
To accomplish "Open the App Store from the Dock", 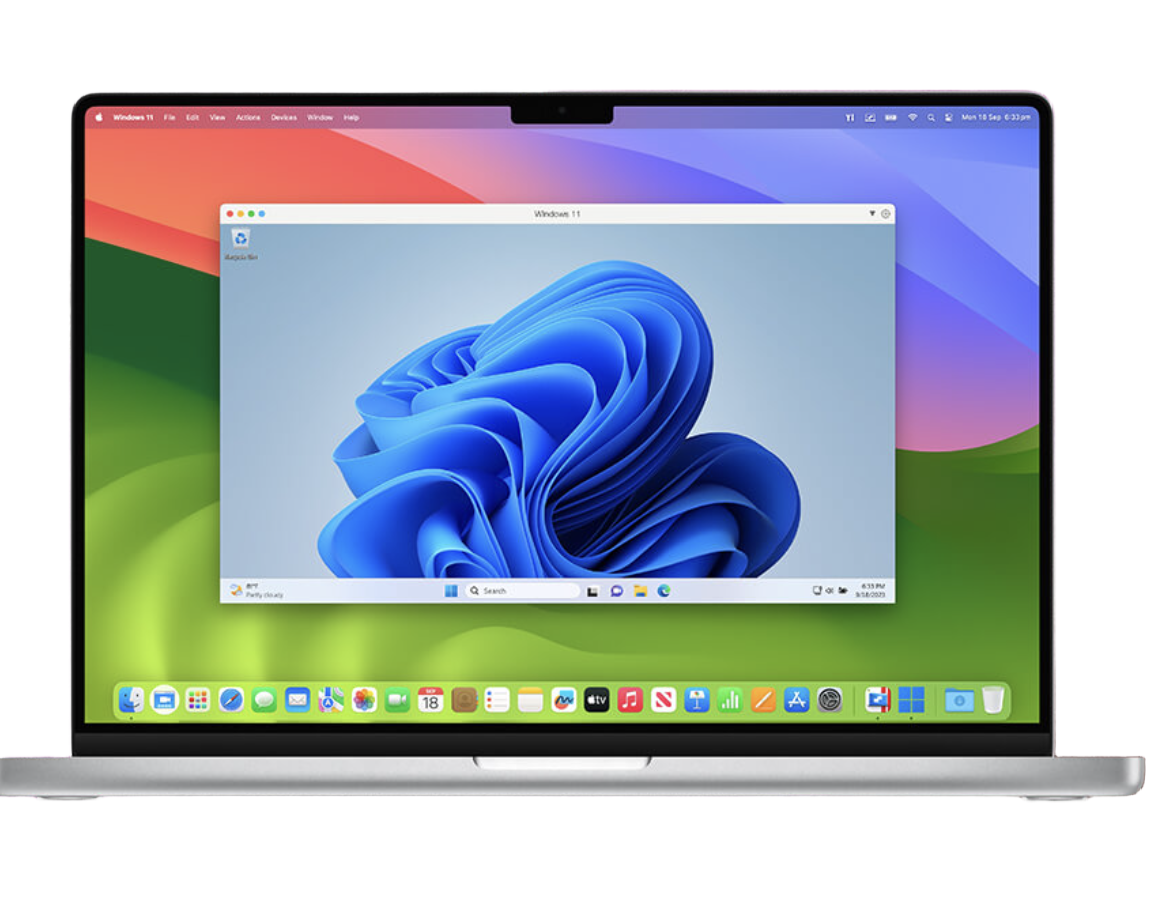I will pyautogui.click(x=796, y=700).
